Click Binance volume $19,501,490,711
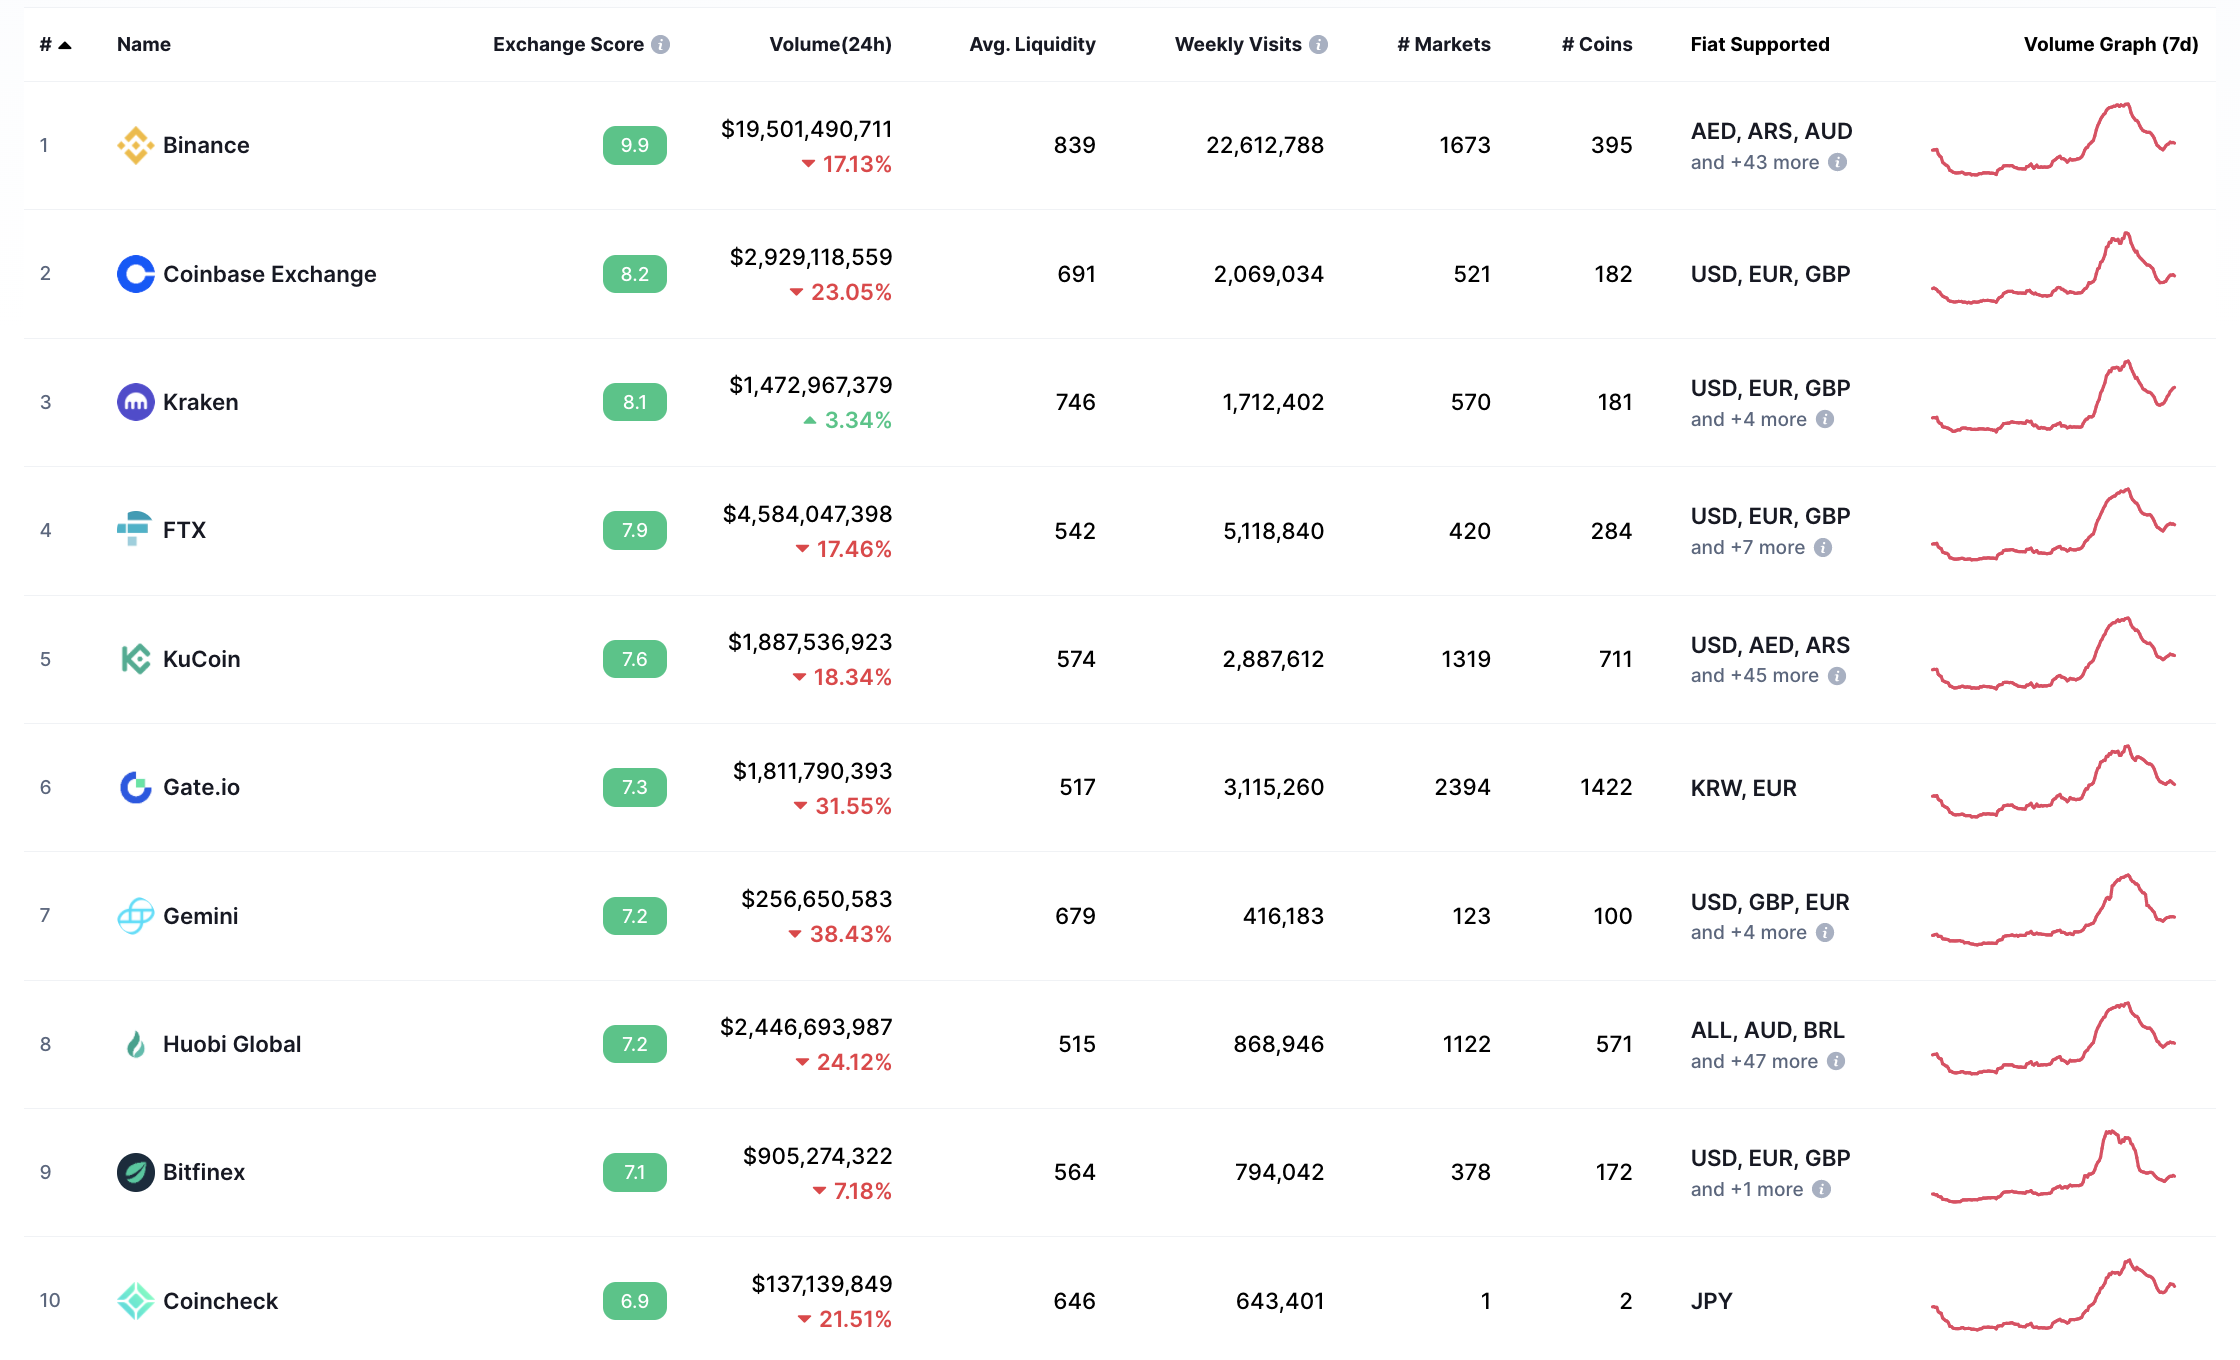This screenshot has width=2240, height=1360. click(x=806, y=129)
